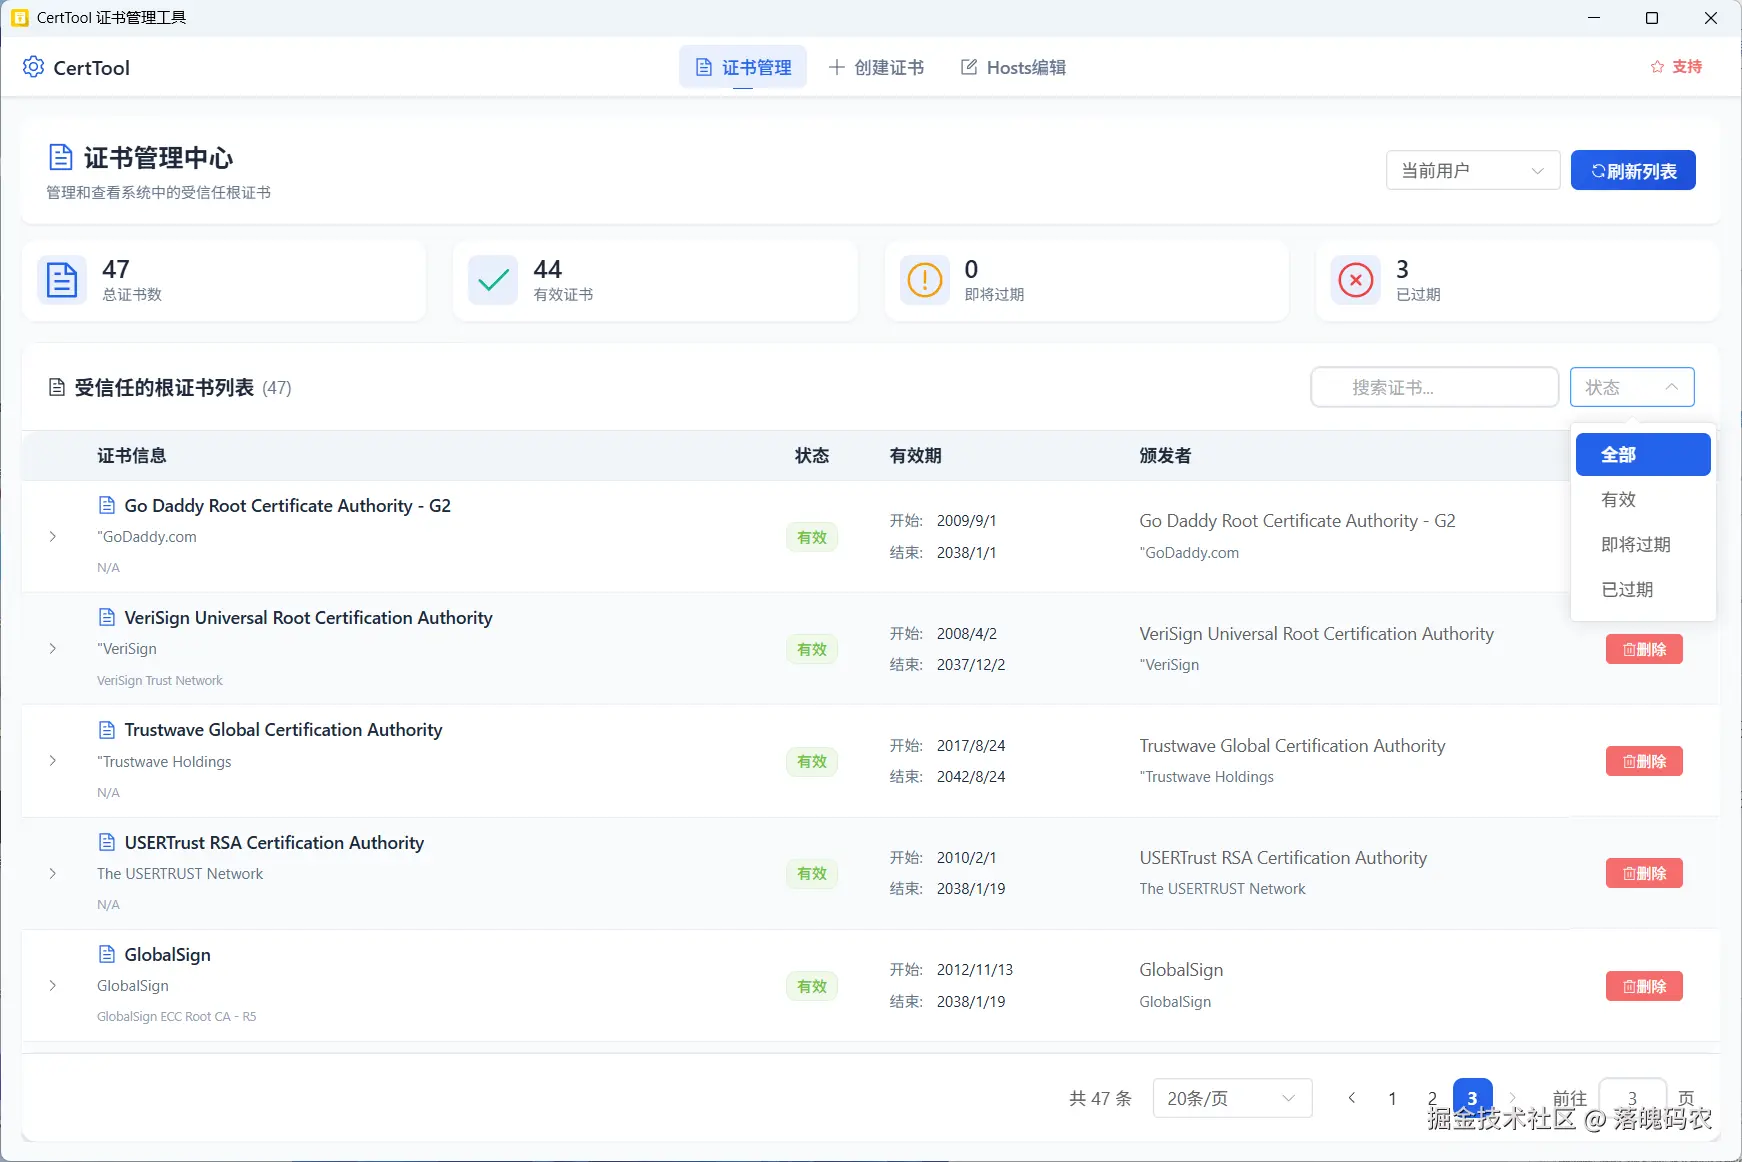1742x1162 pixels.
Task: Click the 前往 page number input
Action: click(1632, 1098)
